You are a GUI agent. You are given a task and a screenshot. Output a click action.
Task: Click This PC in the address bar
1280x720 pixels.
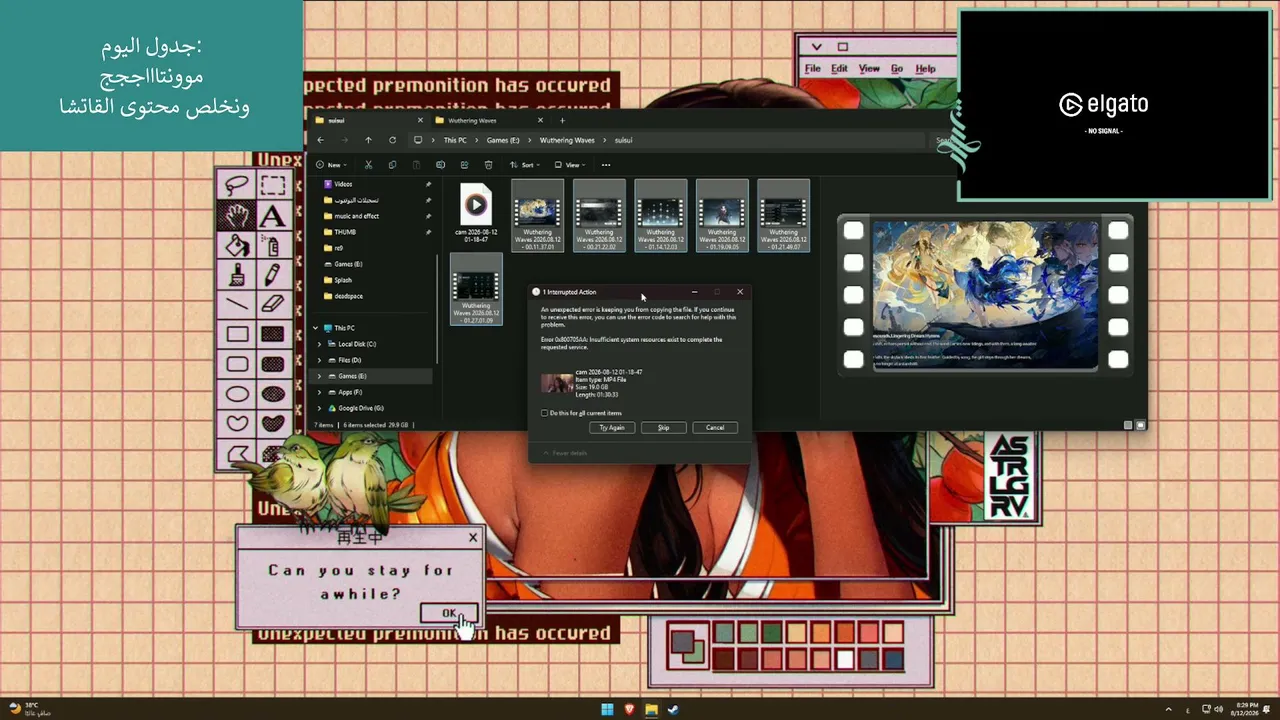(455, 140)
